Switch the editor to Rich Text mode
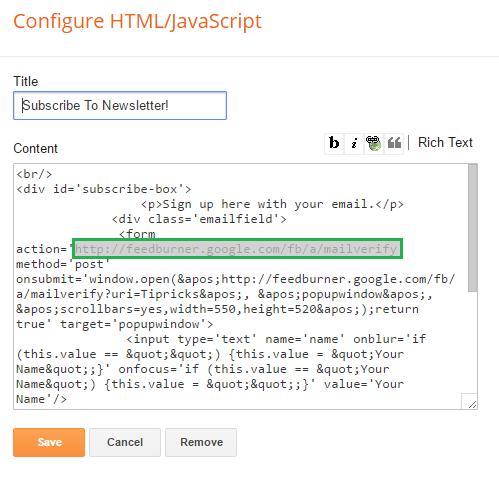The image size is (499, 480). pyautogui.click(x=445, y=143)
